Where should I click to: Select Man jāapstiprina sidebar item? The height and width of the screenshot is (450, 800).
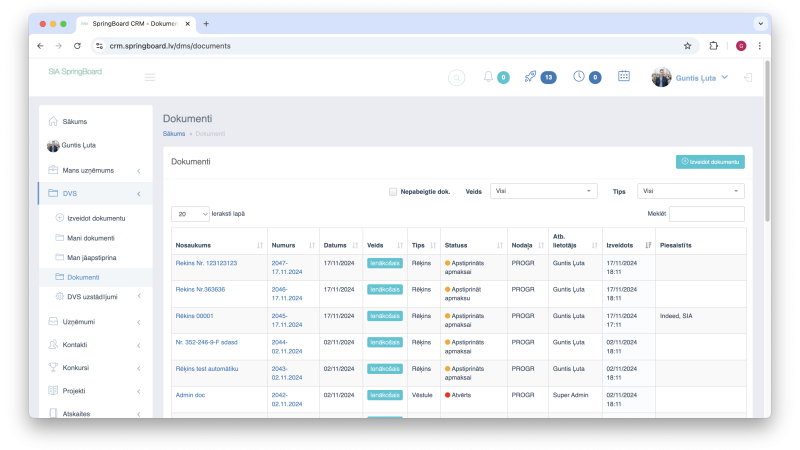point(92,257)
